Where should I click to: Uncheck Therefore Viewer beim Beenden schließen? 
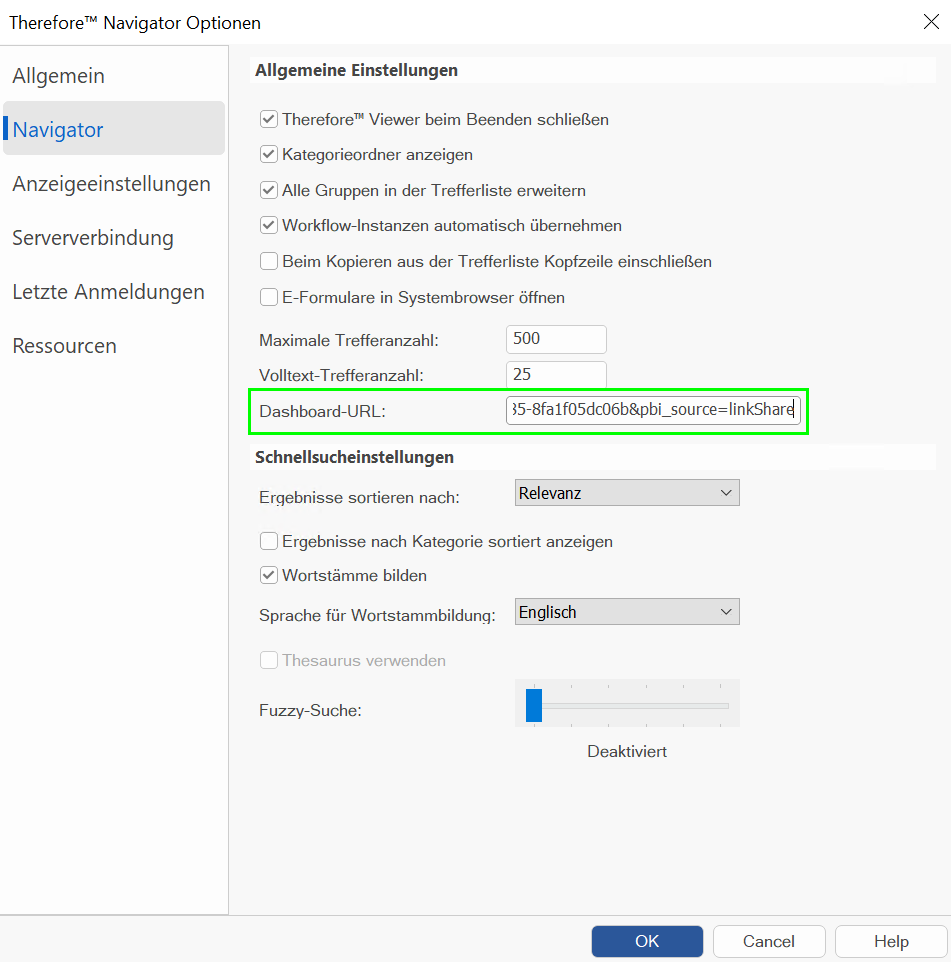point(269,119)
